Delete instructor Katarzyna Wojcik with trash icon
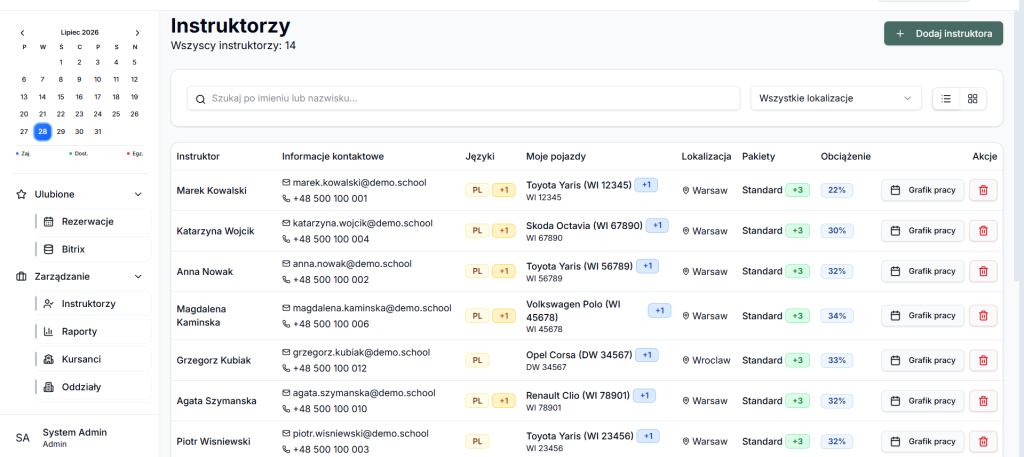 (x=983, y=230)
